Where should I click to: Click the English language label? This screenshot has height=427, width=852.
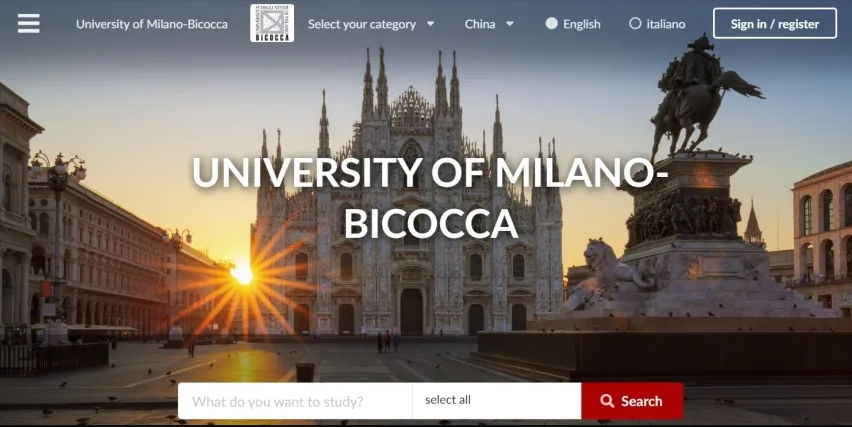(581, 24)
